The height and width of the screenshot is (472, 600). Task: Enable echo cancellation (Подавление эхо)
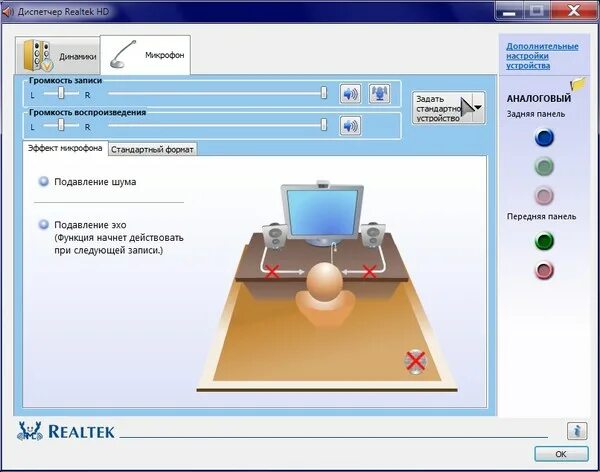44,224
